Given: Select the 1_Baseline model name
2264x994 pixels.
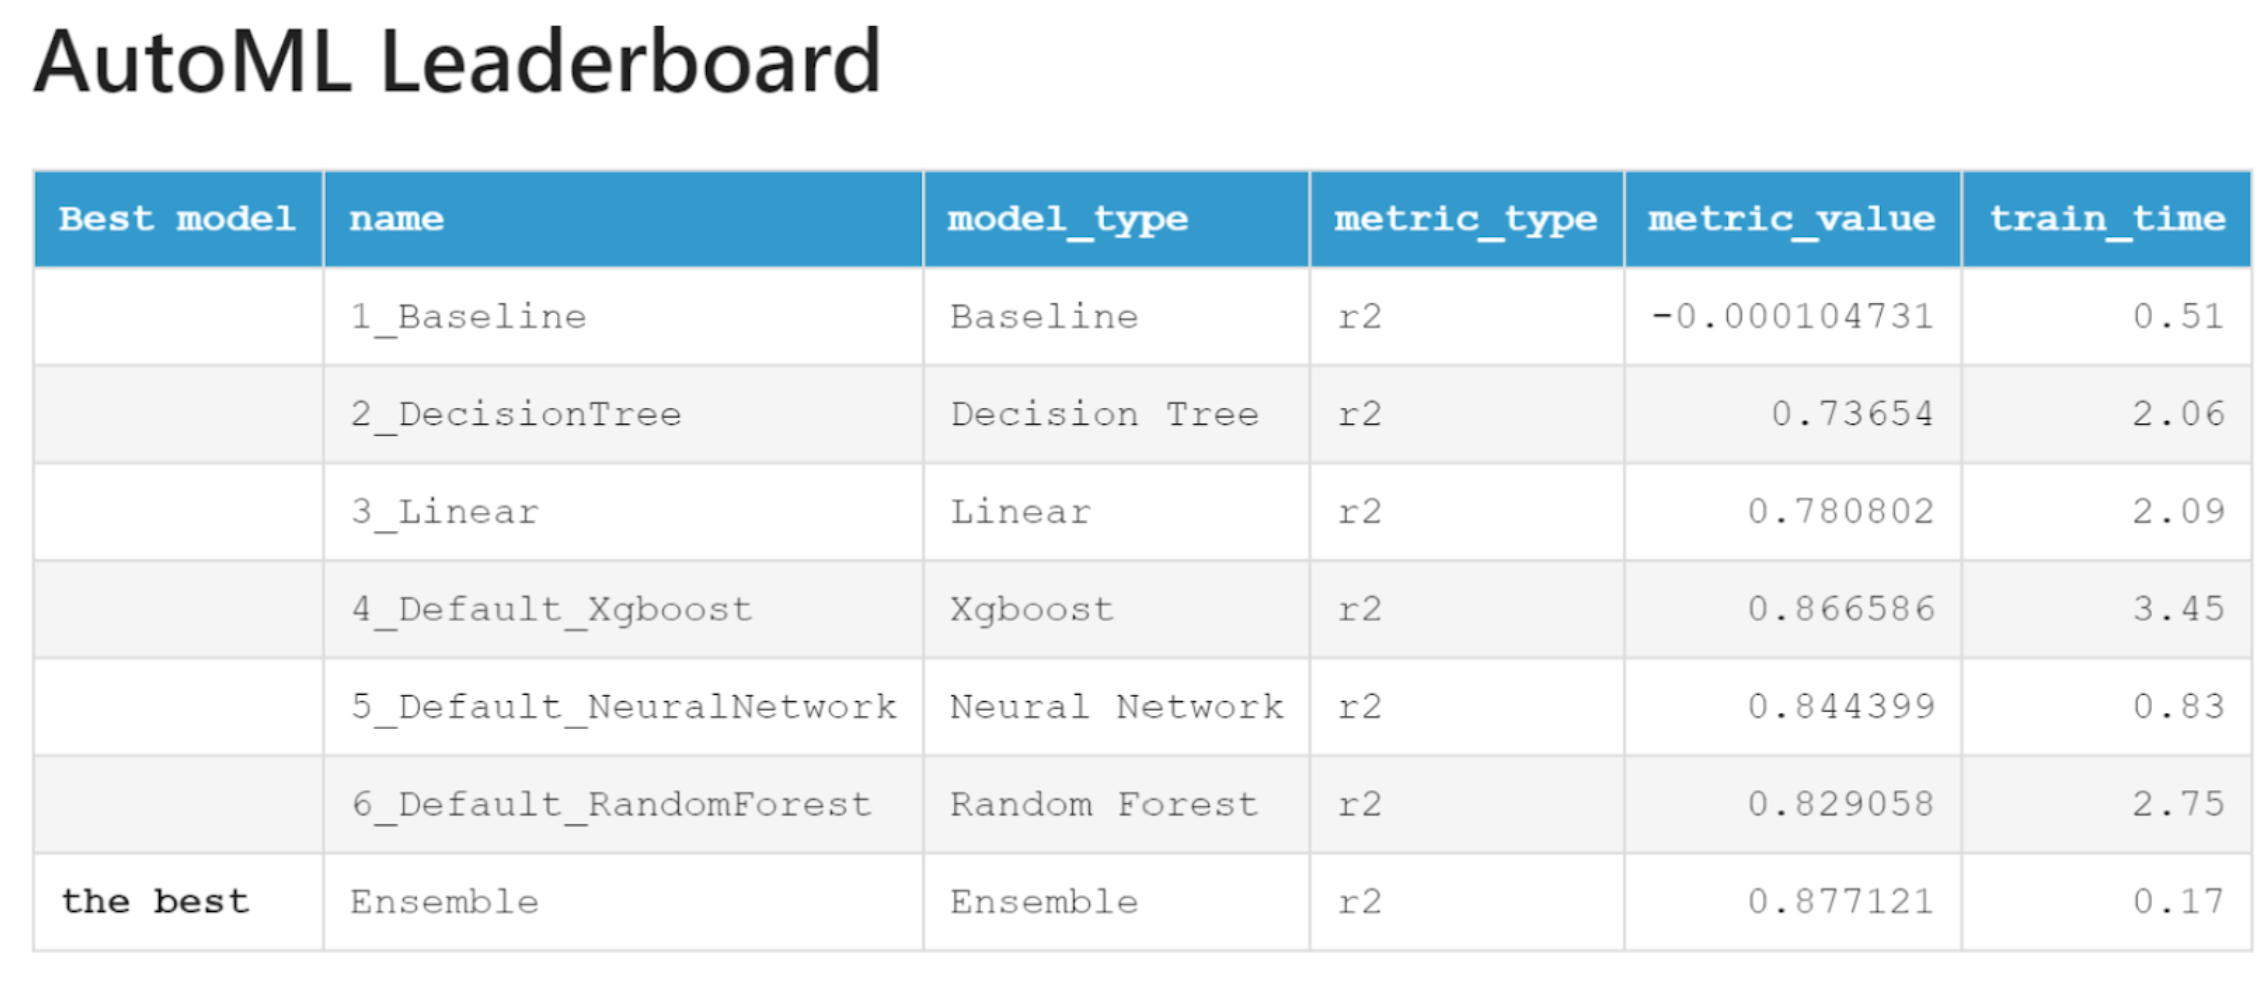Looking at the screenshot, I should [468, 318].
